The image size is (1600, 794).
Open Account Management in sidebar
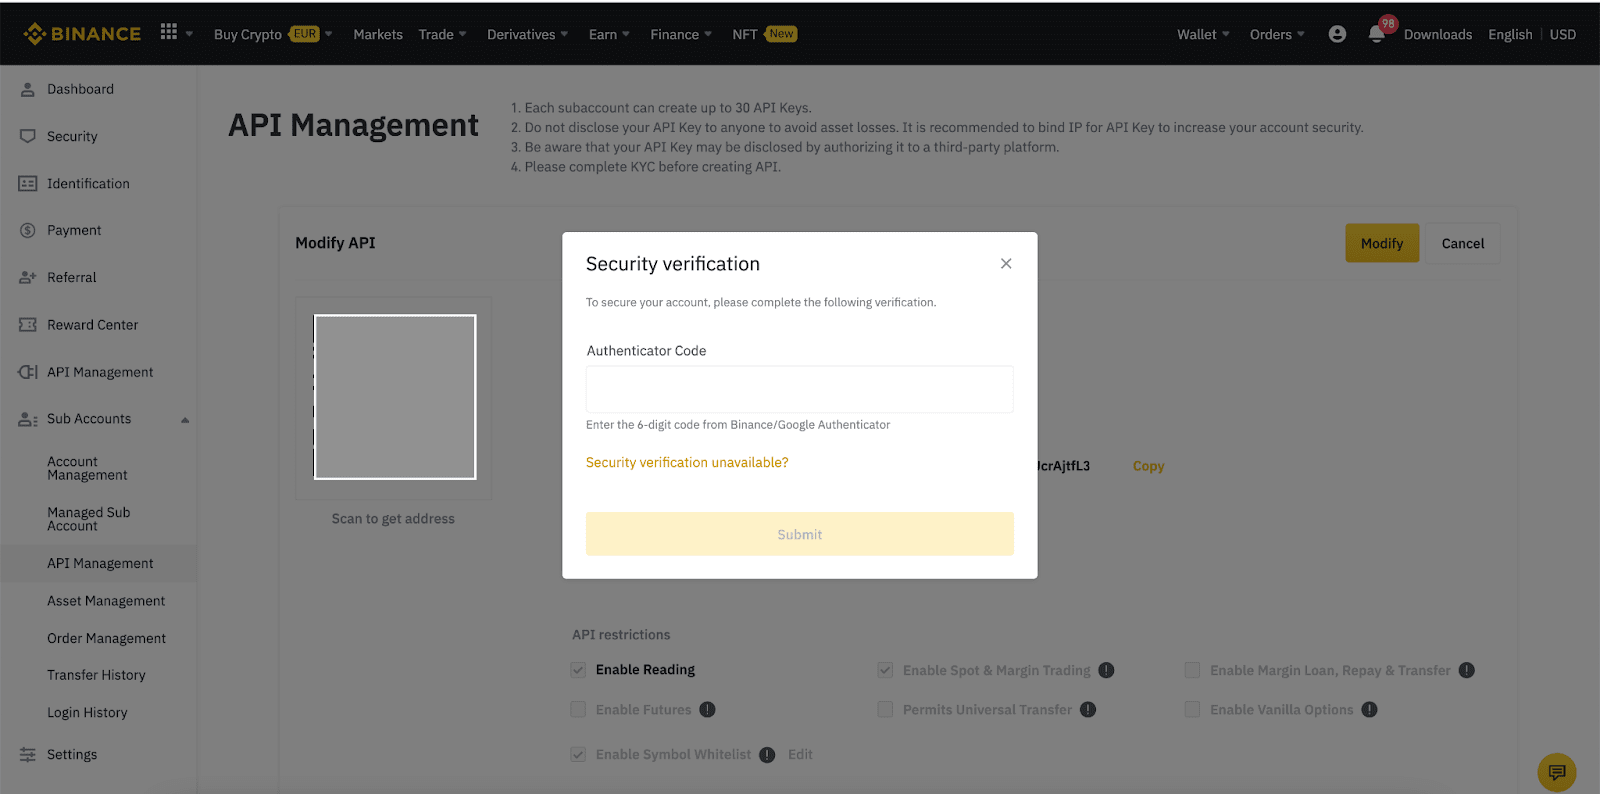pos(87,468)
